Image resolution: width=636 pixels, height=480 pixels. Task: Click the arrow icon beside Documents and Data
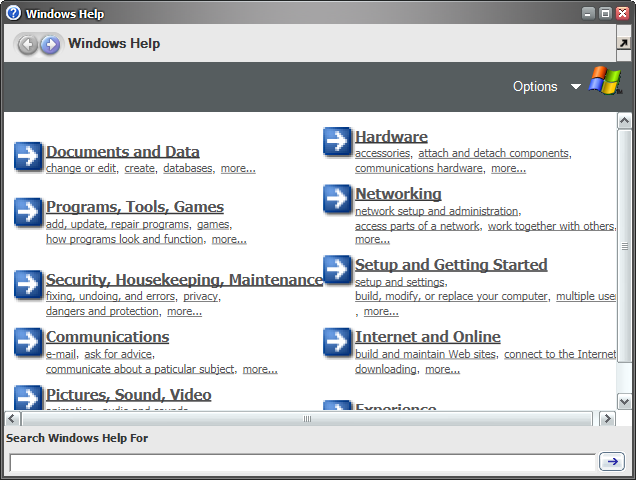(28, 157)
